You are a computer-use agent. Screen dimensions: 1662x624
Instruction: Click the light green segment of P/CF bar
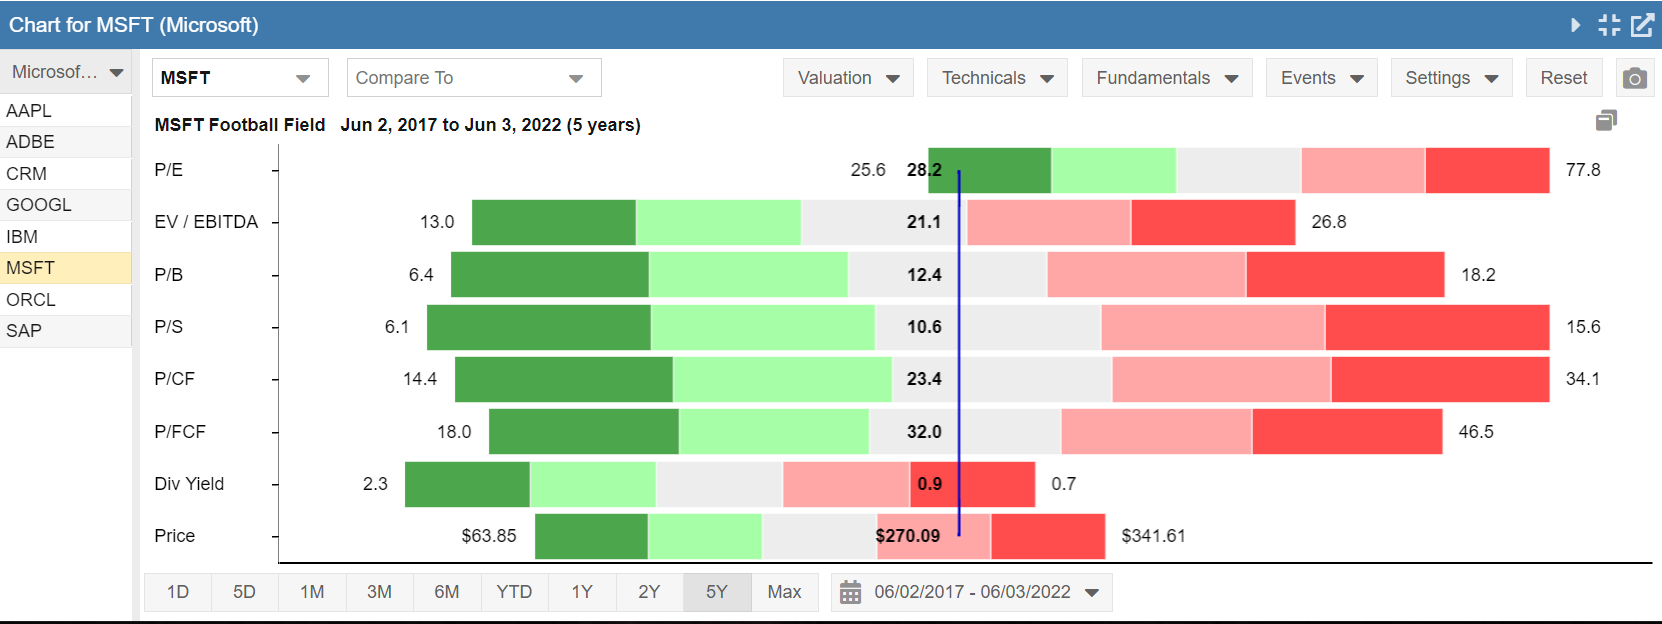coord(782,379)
